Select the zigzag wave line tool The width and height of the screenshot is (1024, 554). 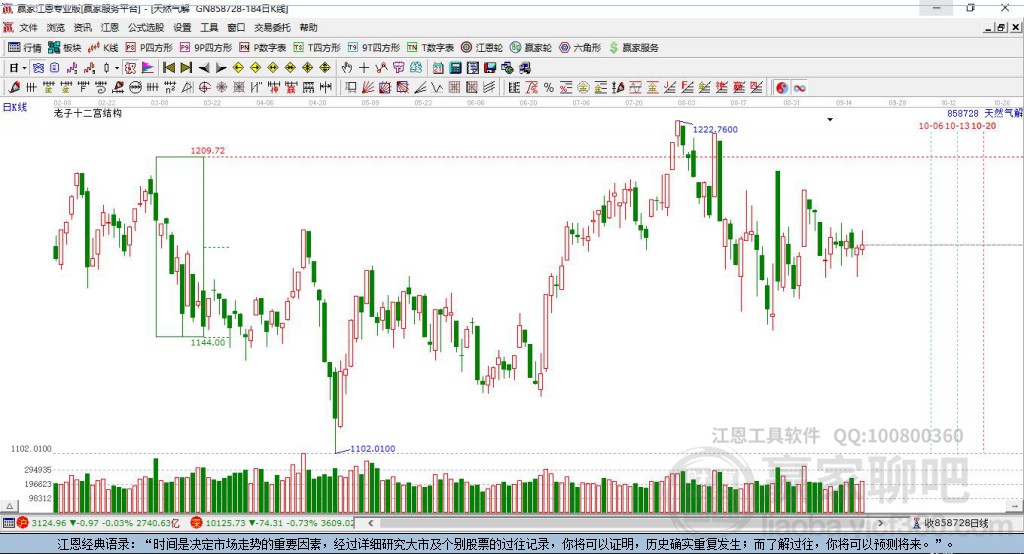[x=437, y=88]
